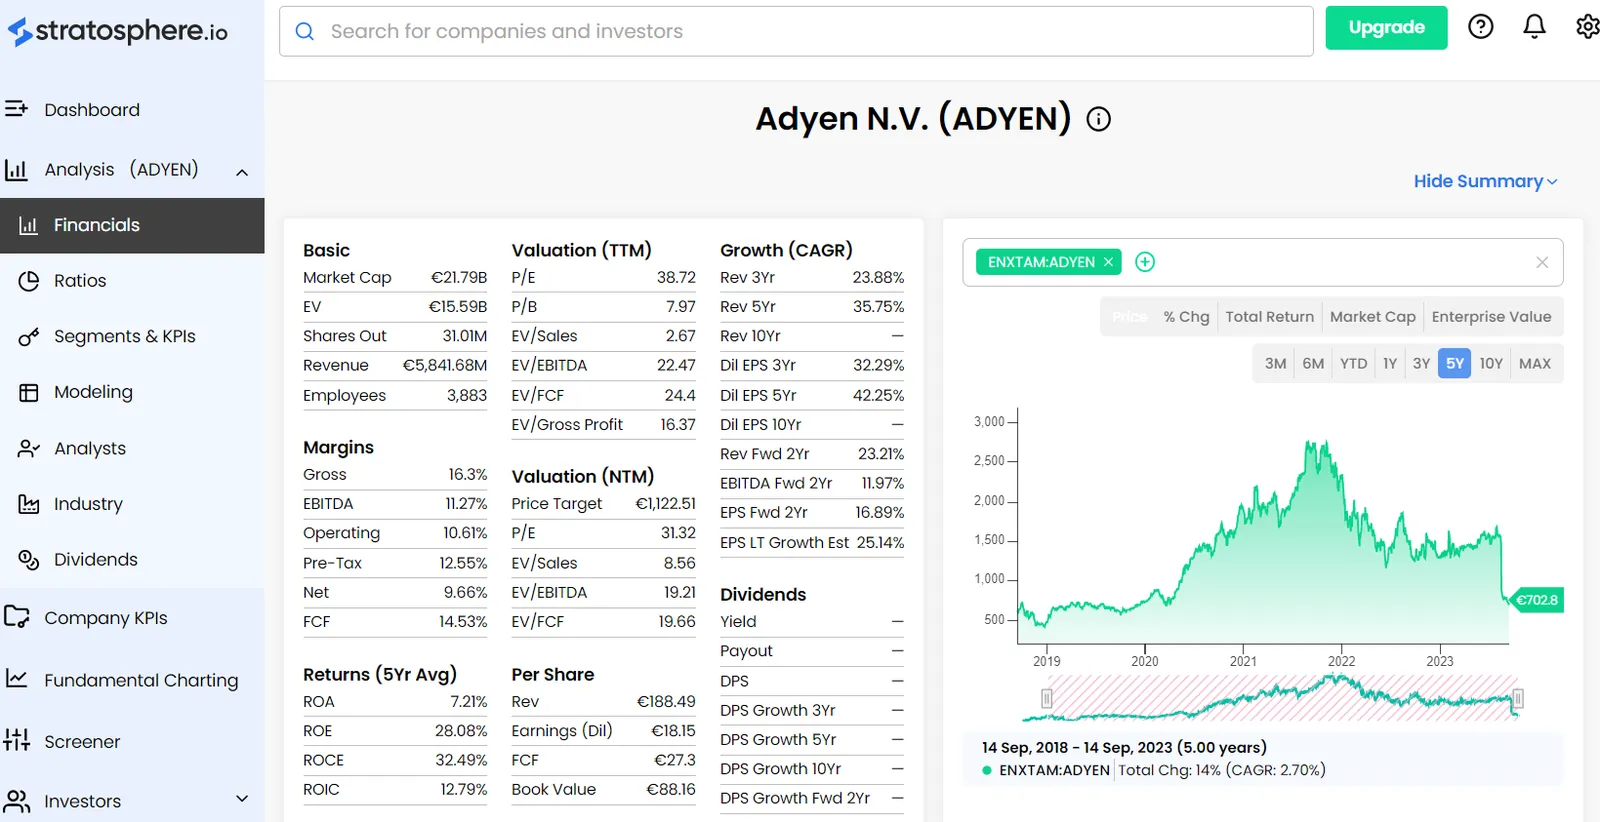Focus the company search field
Screen dimensions: 1600x822
click(796, 31)
